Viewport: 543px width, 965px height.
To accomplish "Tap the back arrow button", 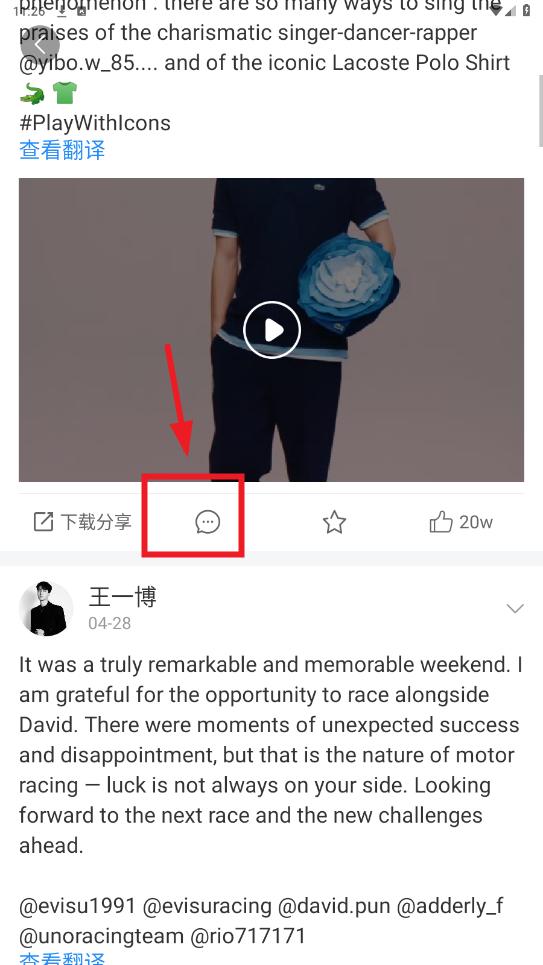I will pyautogui.click(x=40, y=45).
